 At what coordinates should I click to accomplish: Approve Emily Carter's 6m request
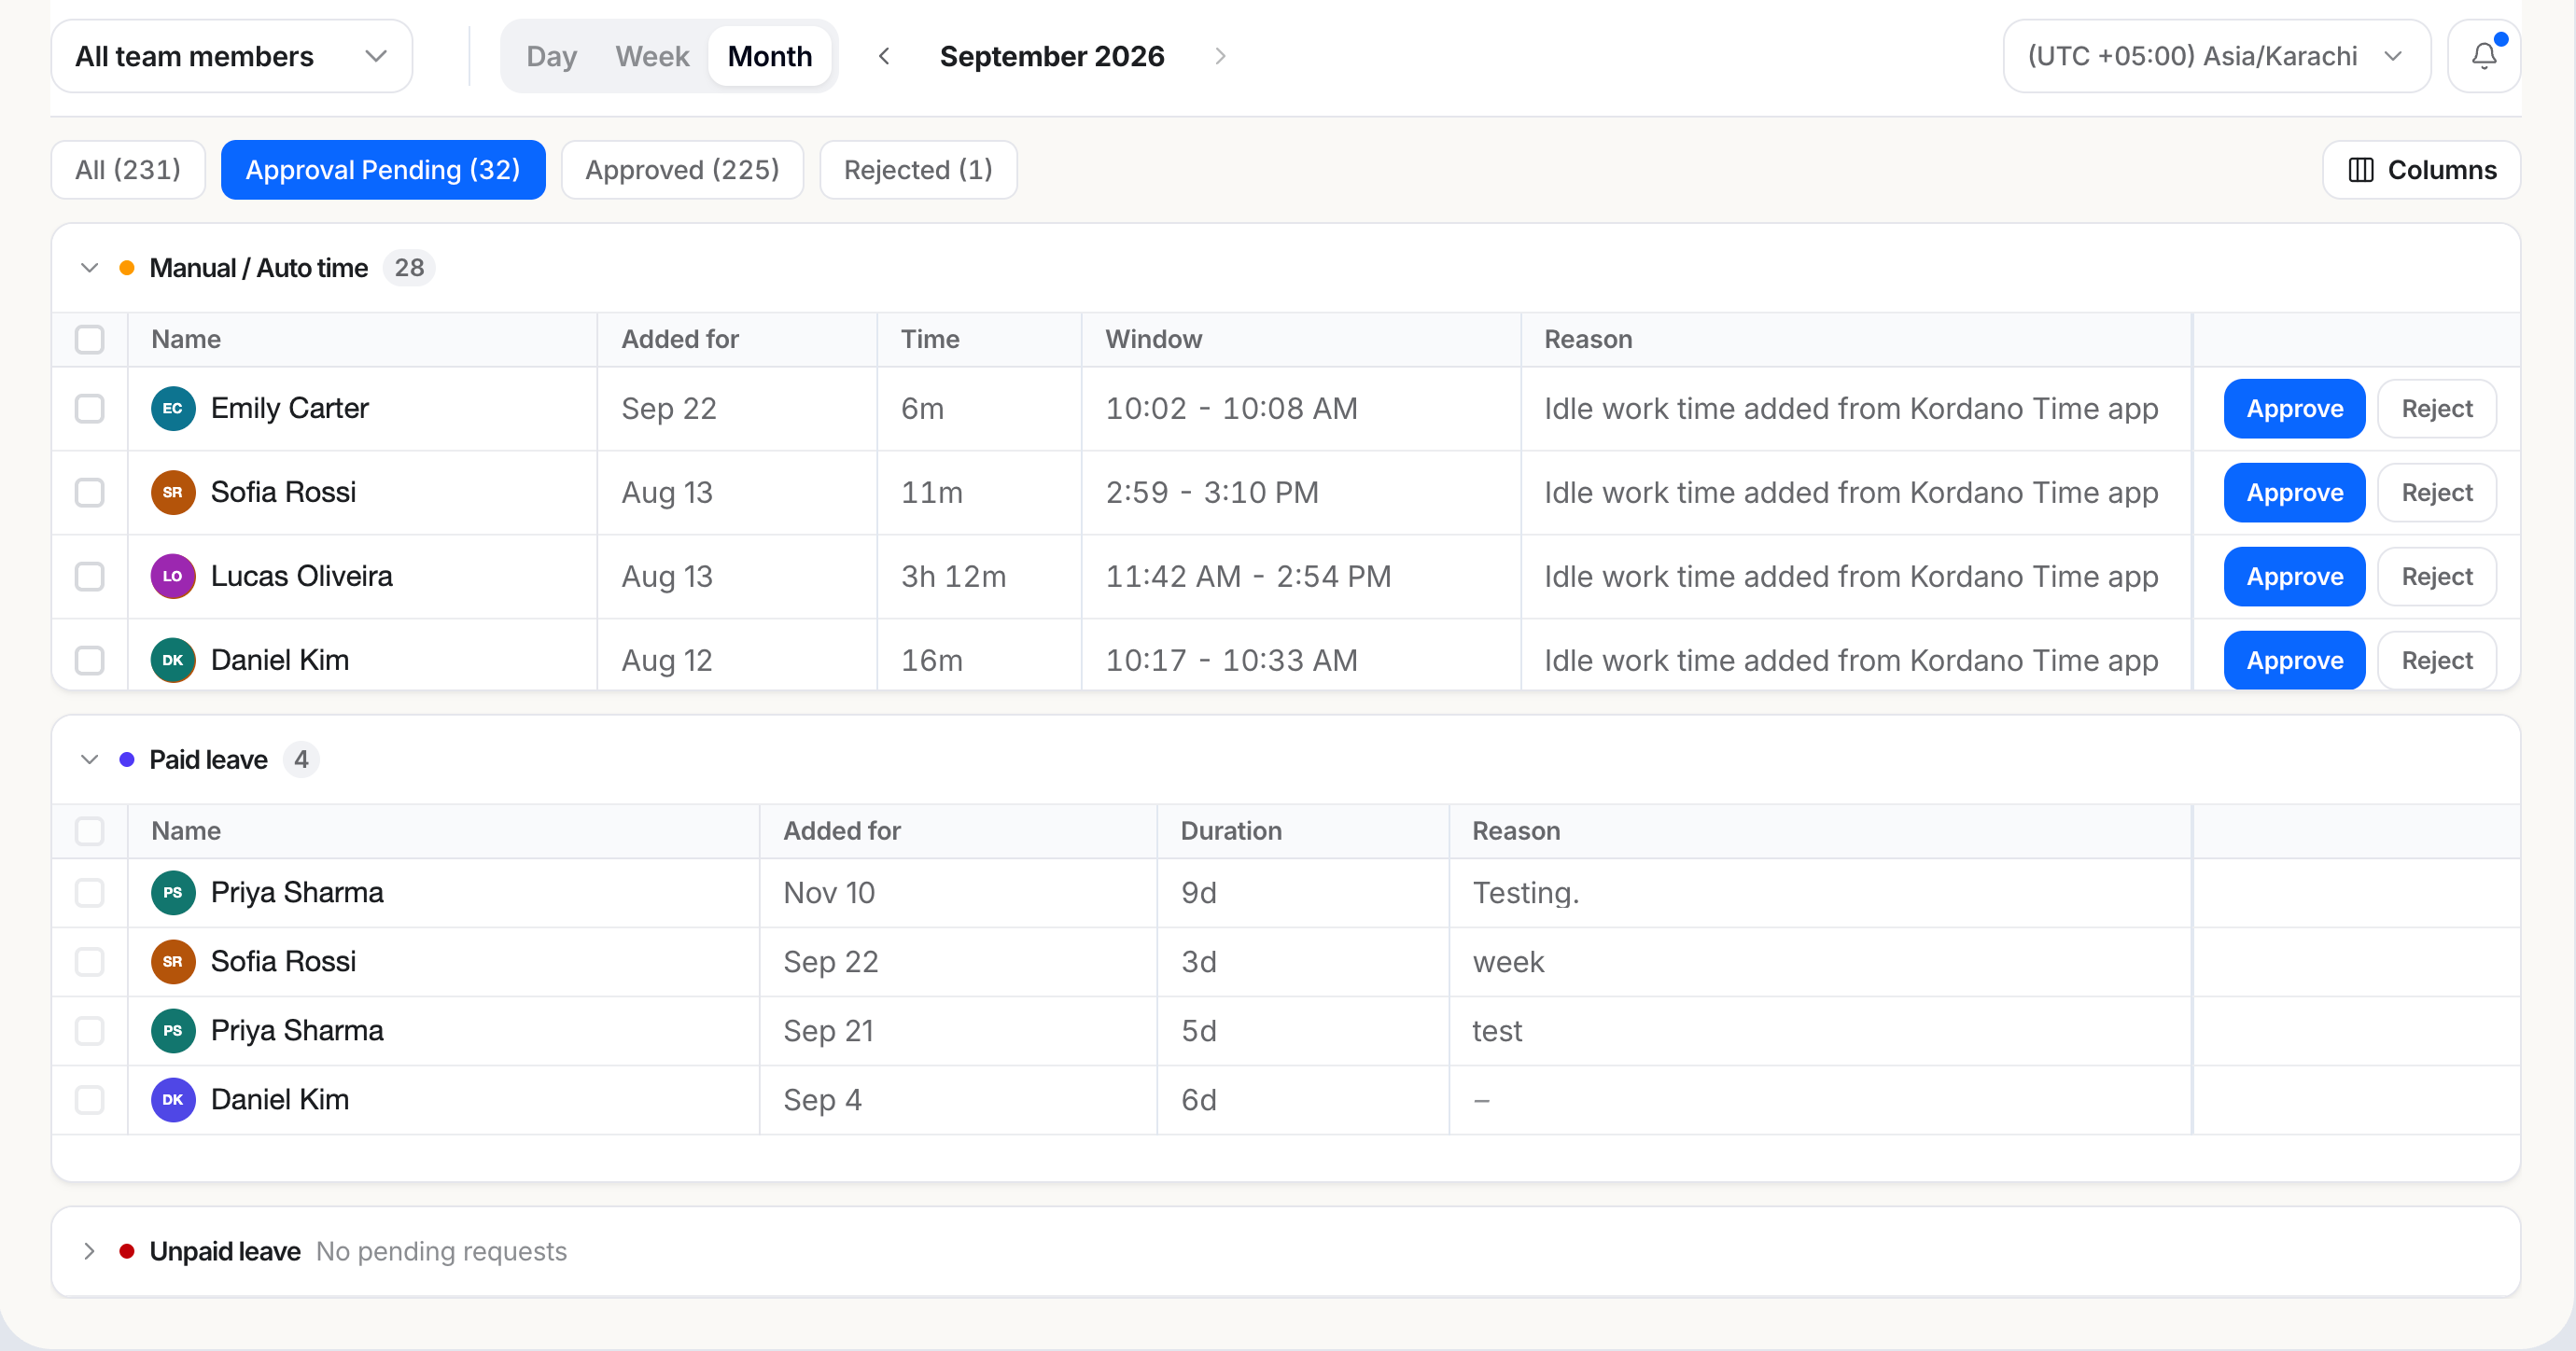tap(2294, 408)
